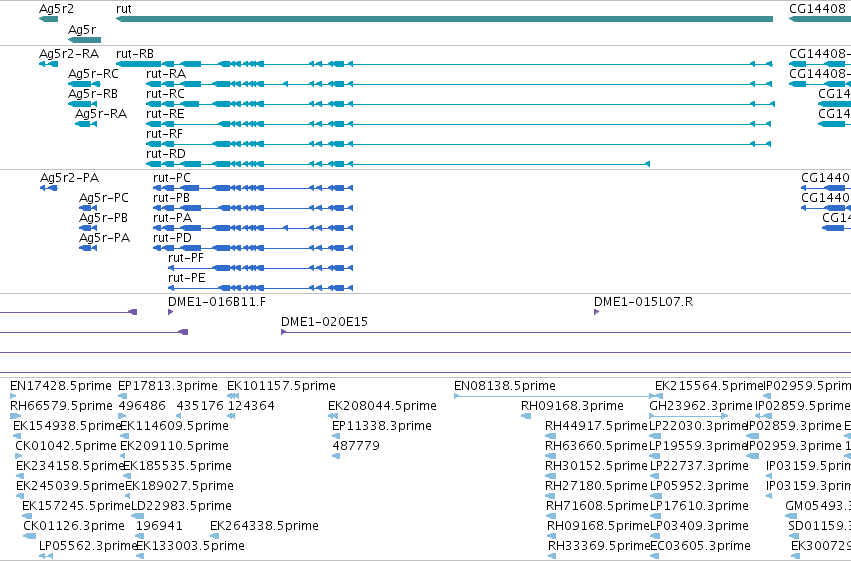This screenshot has width=851, height=561.
Task: Open the EN17428.5prime EST label
Action: (x=61, y=386)
